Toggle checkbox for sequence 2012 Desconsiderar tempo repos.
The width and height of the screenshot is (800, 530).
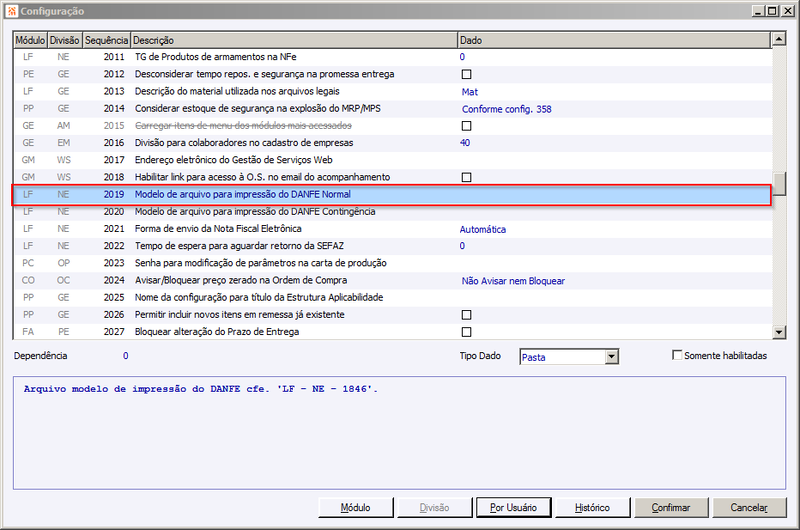tap(466, 74)
